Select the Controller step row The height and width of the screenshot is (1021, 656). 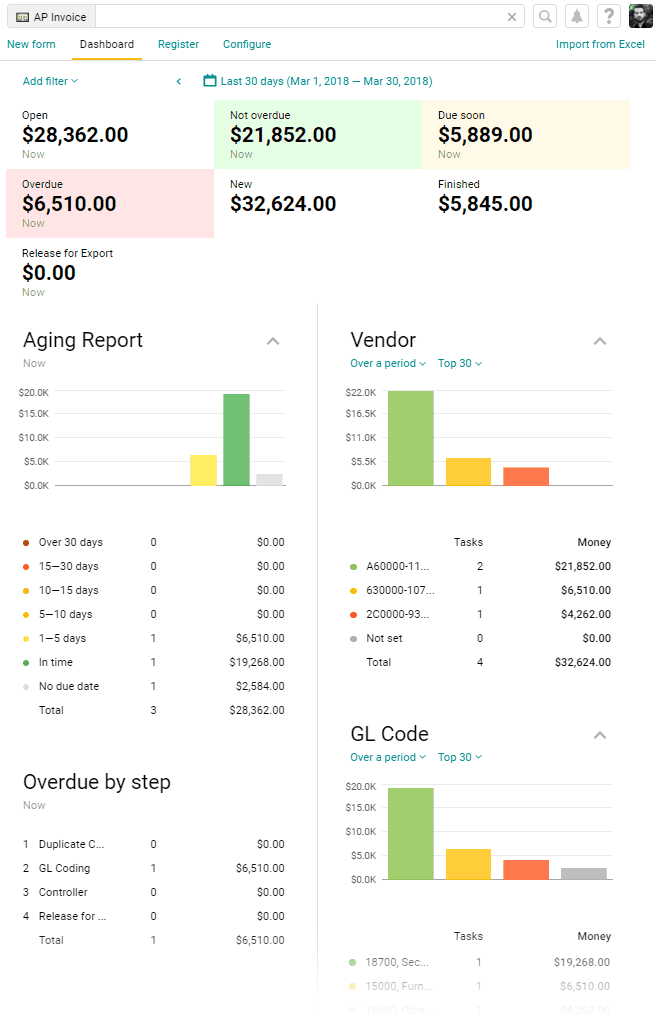154,893
